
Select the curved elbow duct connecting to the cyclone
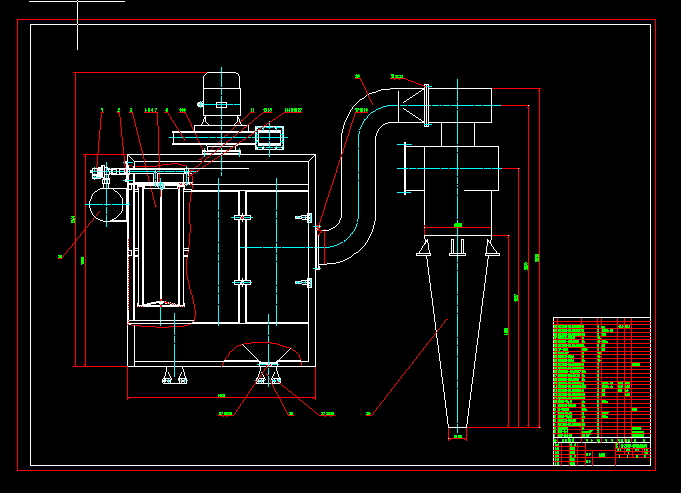pyautogui.click(x=357, y=176)
